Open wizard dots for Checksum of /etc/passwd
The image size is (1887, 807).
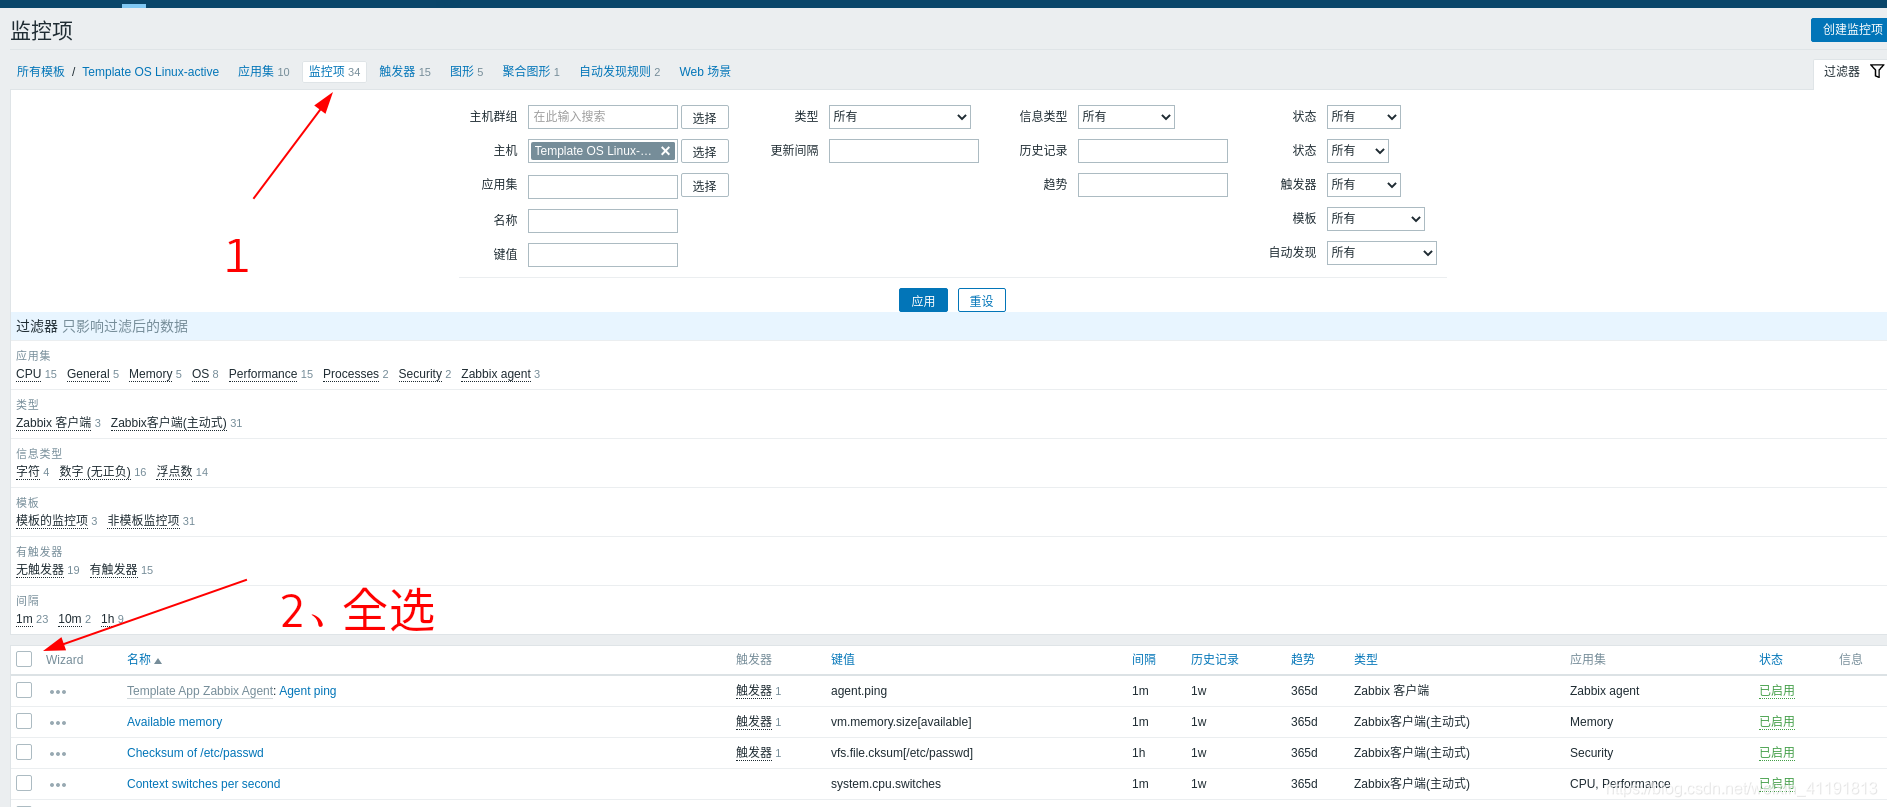pos(58,754)
